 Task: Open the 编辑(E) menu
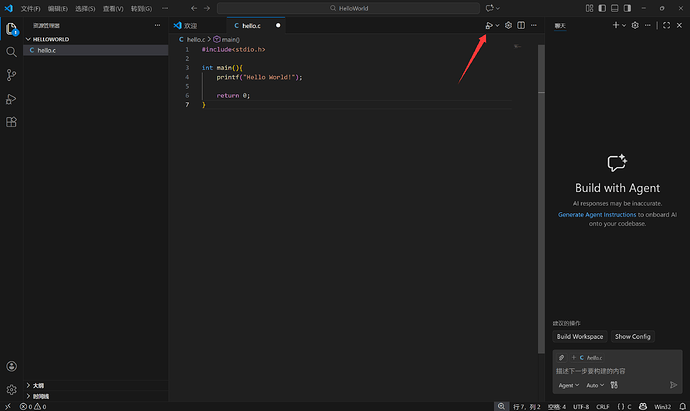point(58,8)
